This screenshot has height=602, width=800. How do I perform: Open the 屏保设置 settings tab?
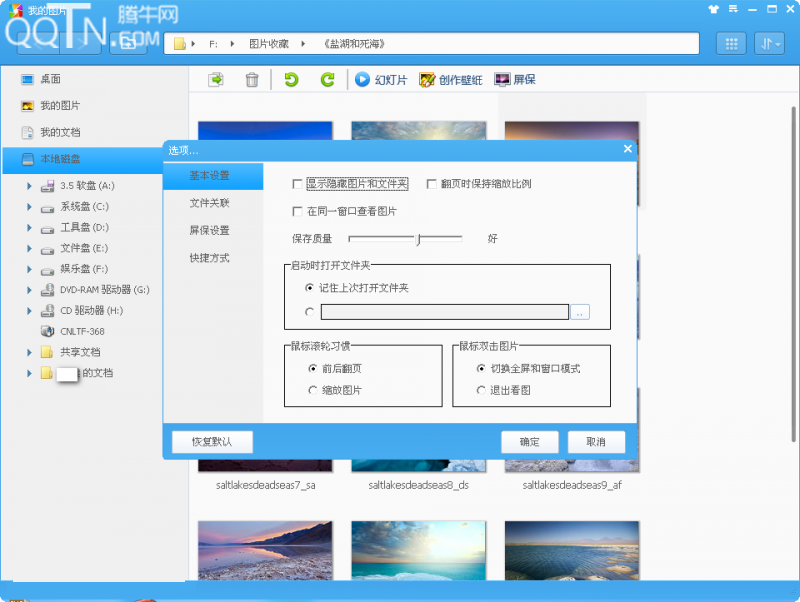pyautogui.click(x=210, y=230)
